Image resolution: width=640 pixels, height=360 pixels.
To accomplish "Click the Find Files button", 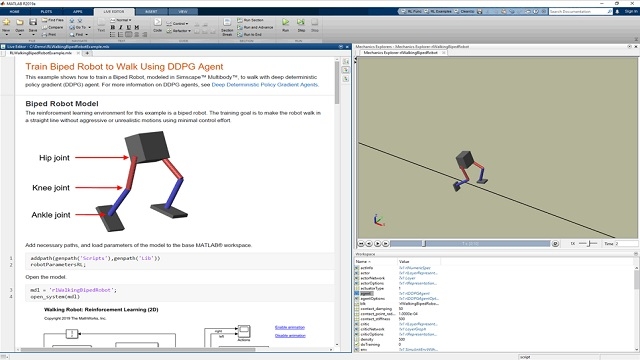I will (53, 20).
